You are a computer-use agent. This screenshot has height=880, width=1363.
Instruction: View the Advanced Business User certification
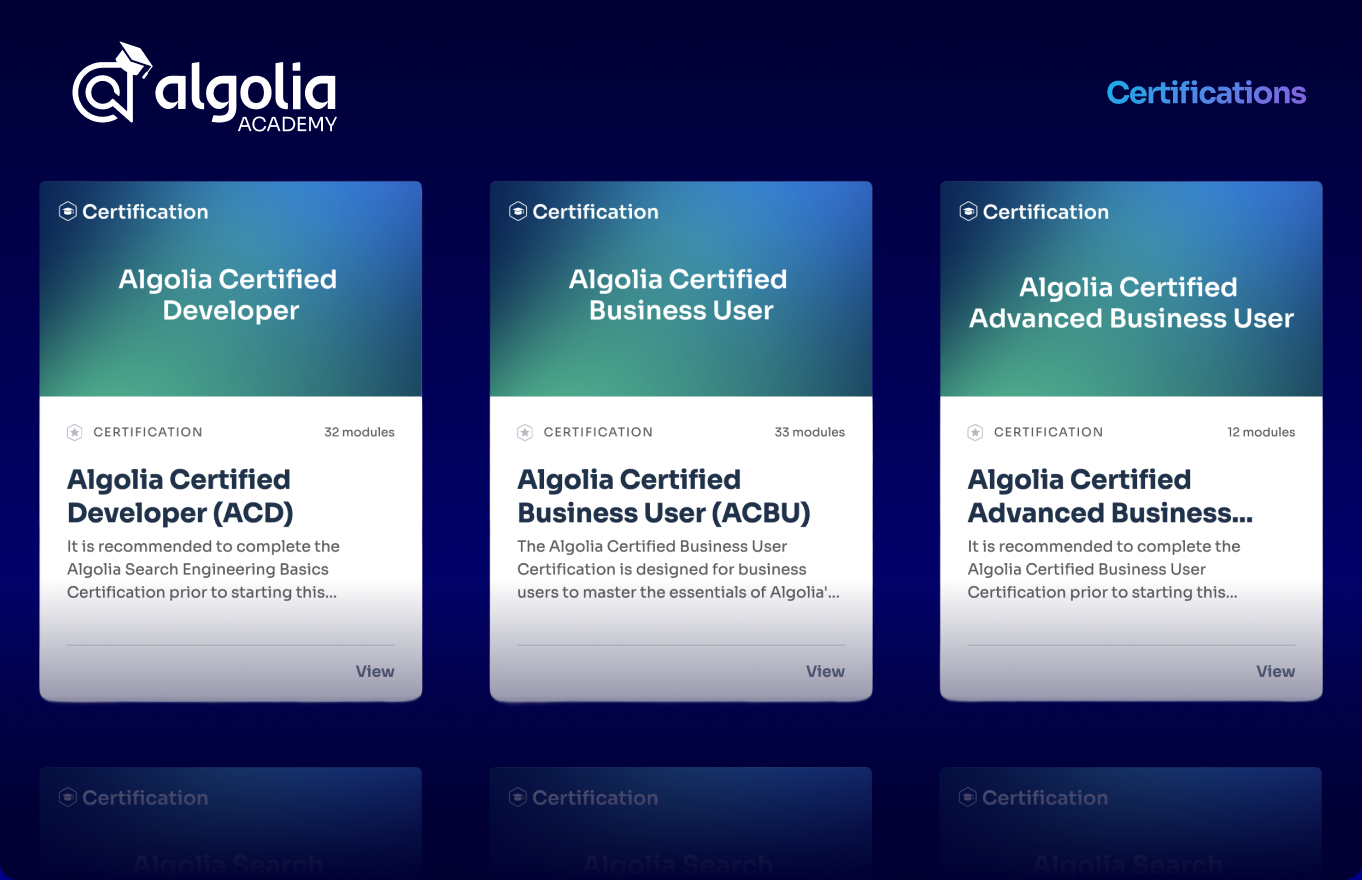click(x=1275, y=671)
